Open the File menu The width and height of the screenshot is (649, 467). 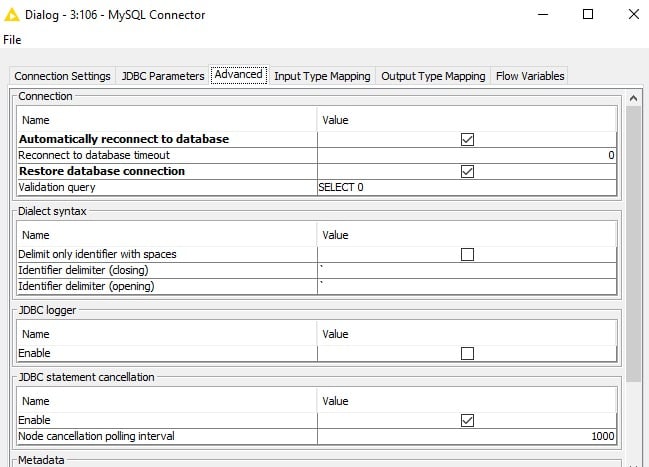[x=12, y=40]
